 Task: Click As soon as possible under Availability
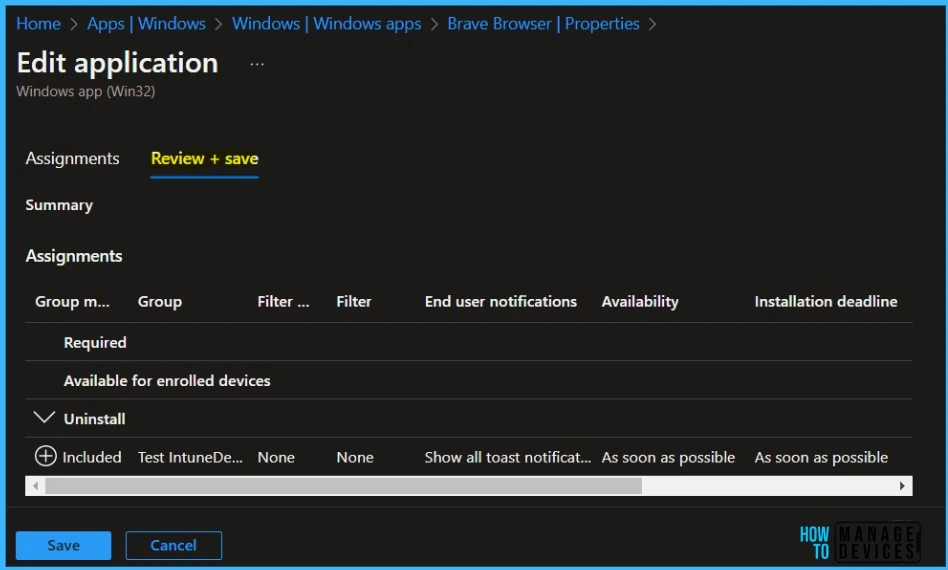(x=668, y=457)
